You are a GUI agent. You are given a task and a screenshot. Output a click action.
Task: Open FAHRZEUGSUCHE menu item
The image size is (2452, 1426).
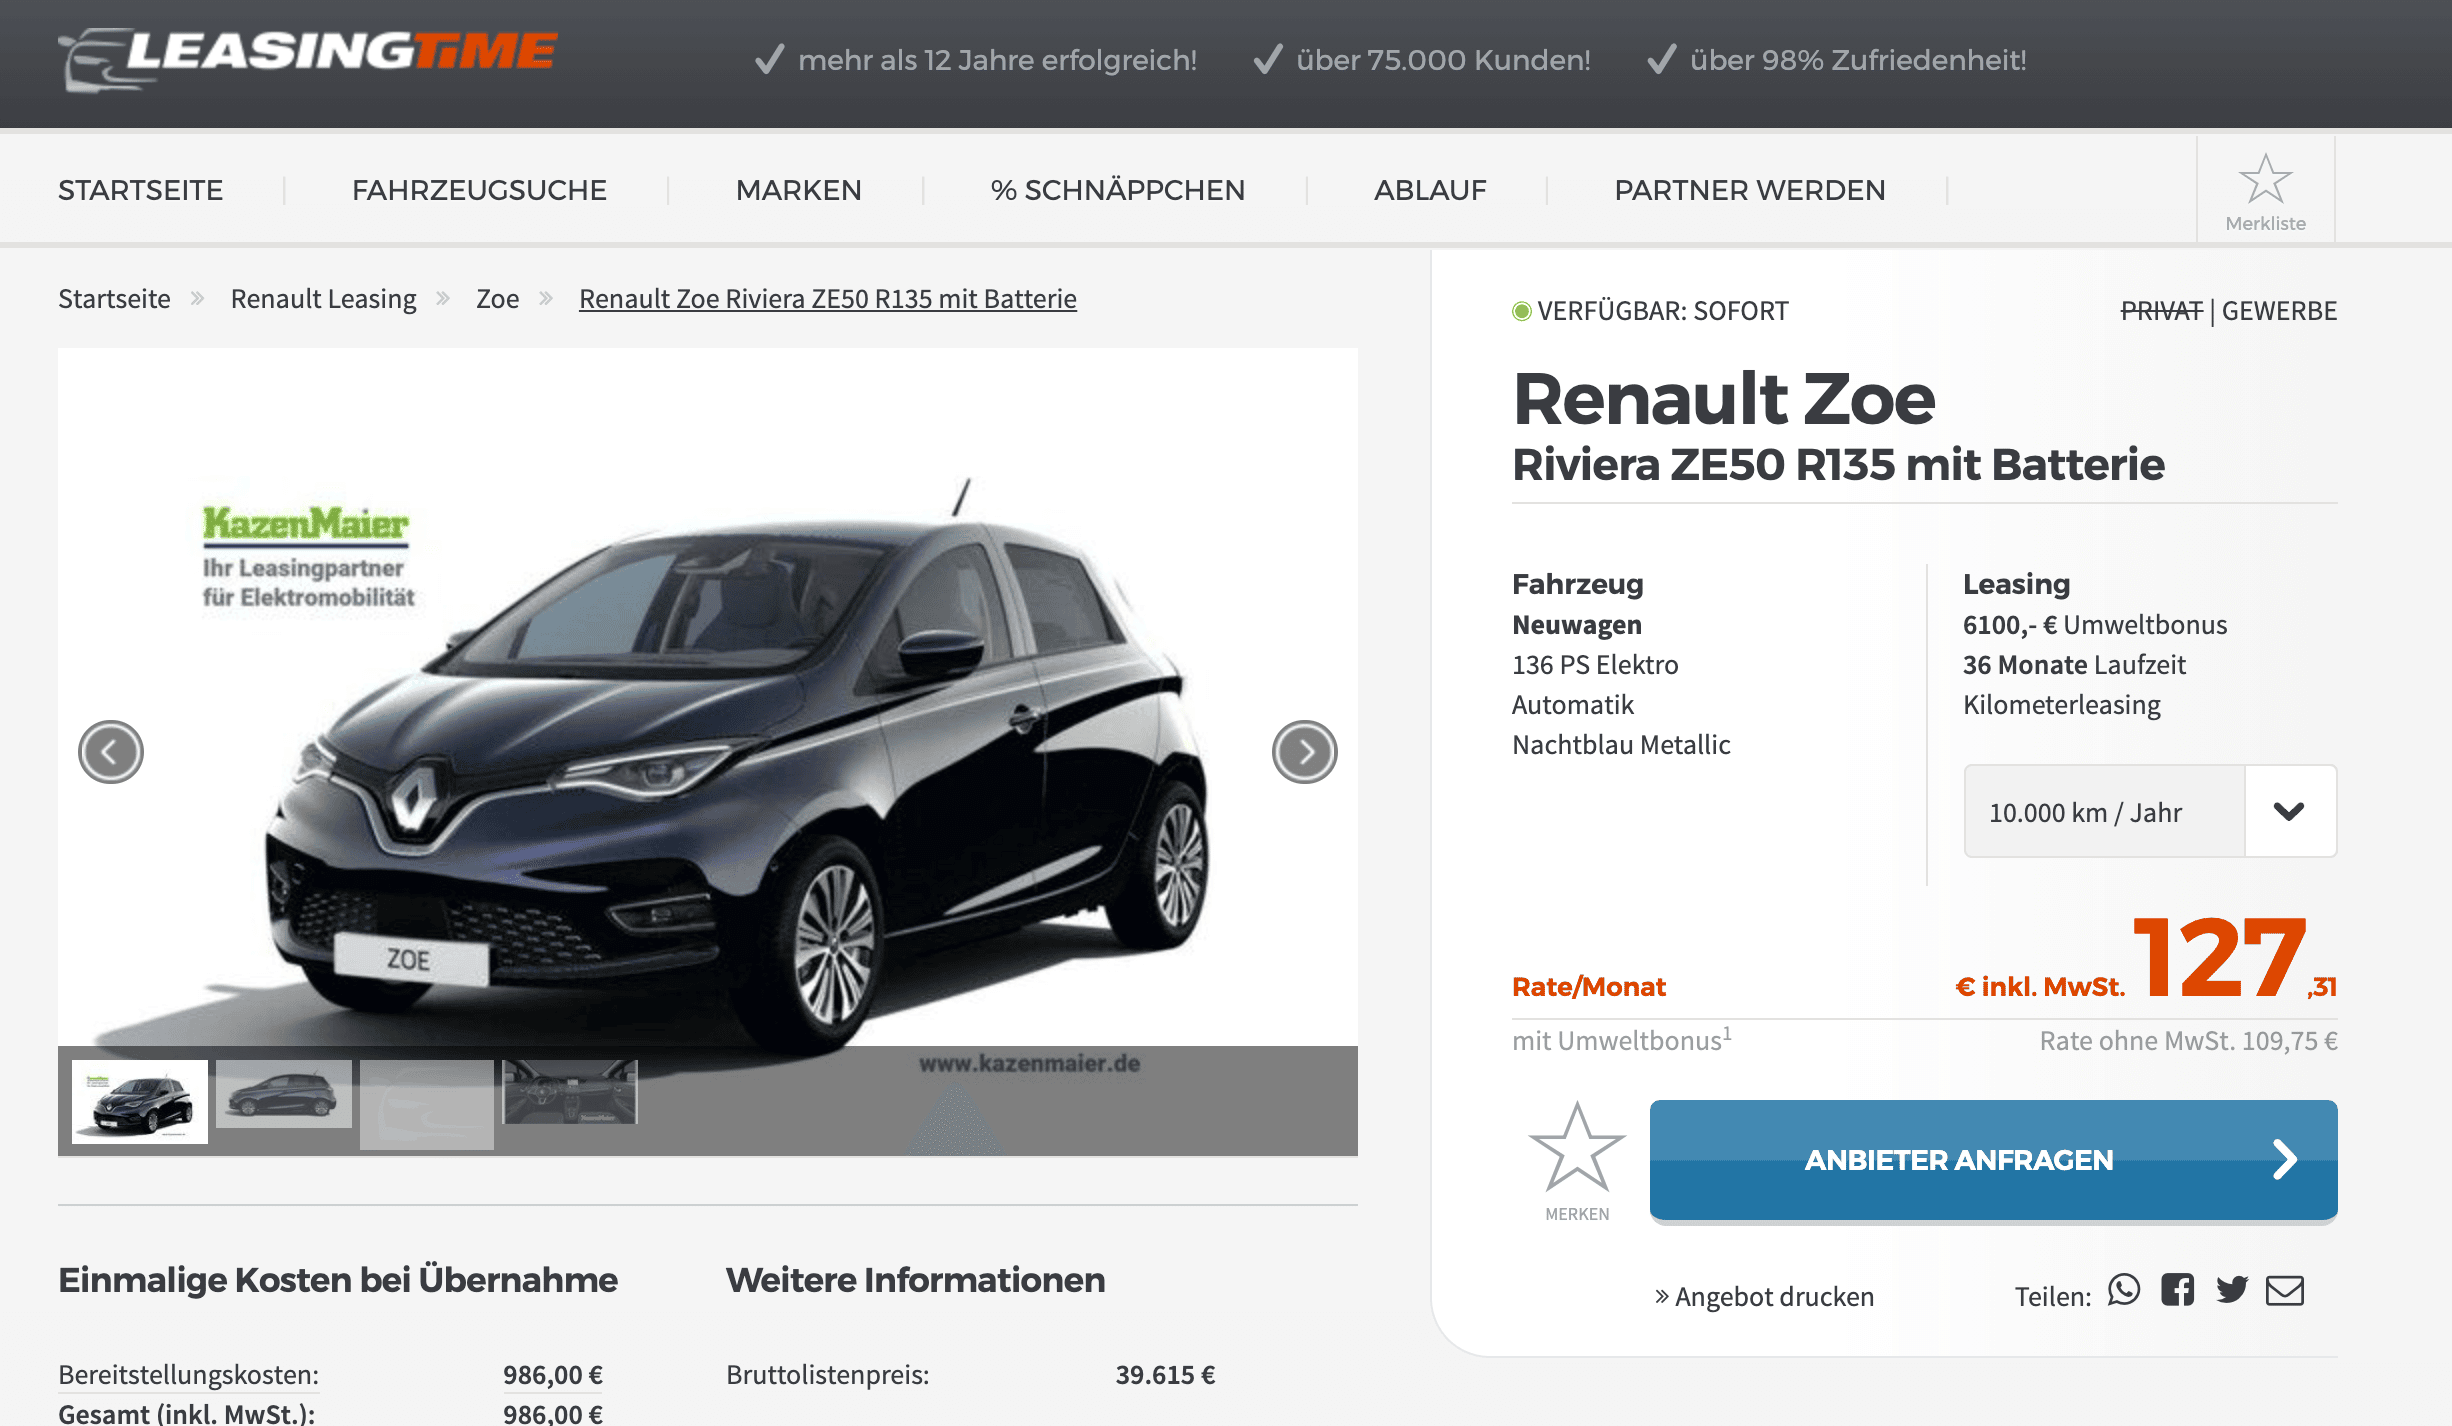[x=479, y=190]
